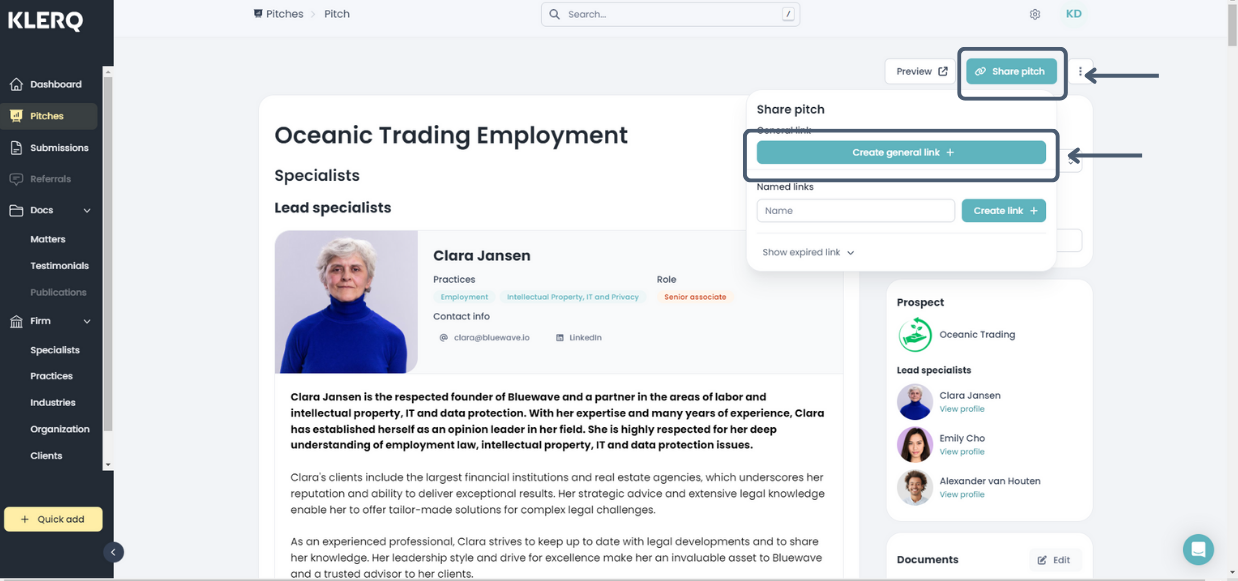This screenshot has height=581, width=1238.
Task: Expand the Docs section chevron
Action: pyautogui.click(x=87, y=211)
